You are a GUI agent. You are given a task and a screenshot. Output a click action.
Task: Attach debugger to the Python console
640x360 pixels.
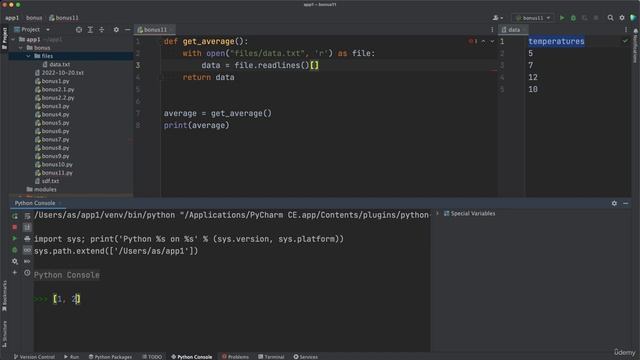(15, 250)
